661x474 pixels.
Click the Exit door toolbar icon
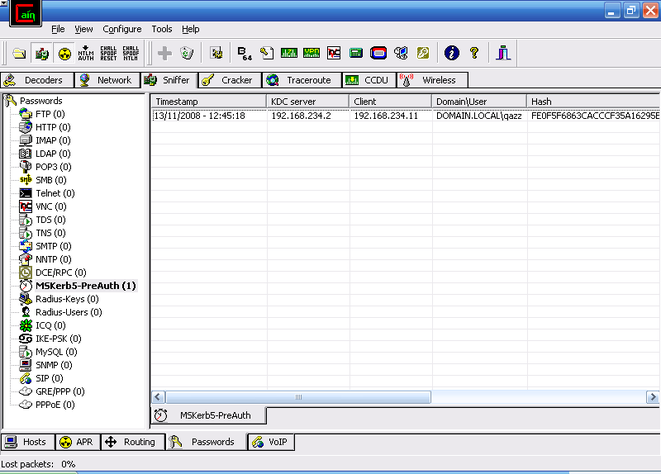tap(503, 53)
